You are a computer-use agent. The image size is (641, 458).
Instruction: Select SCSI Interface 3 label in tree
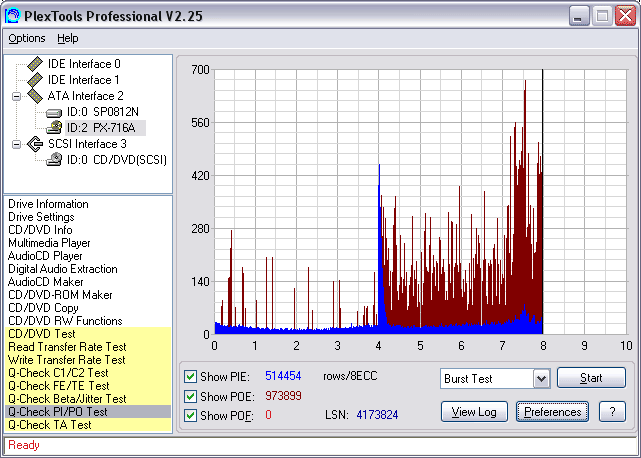pos(87,144)
